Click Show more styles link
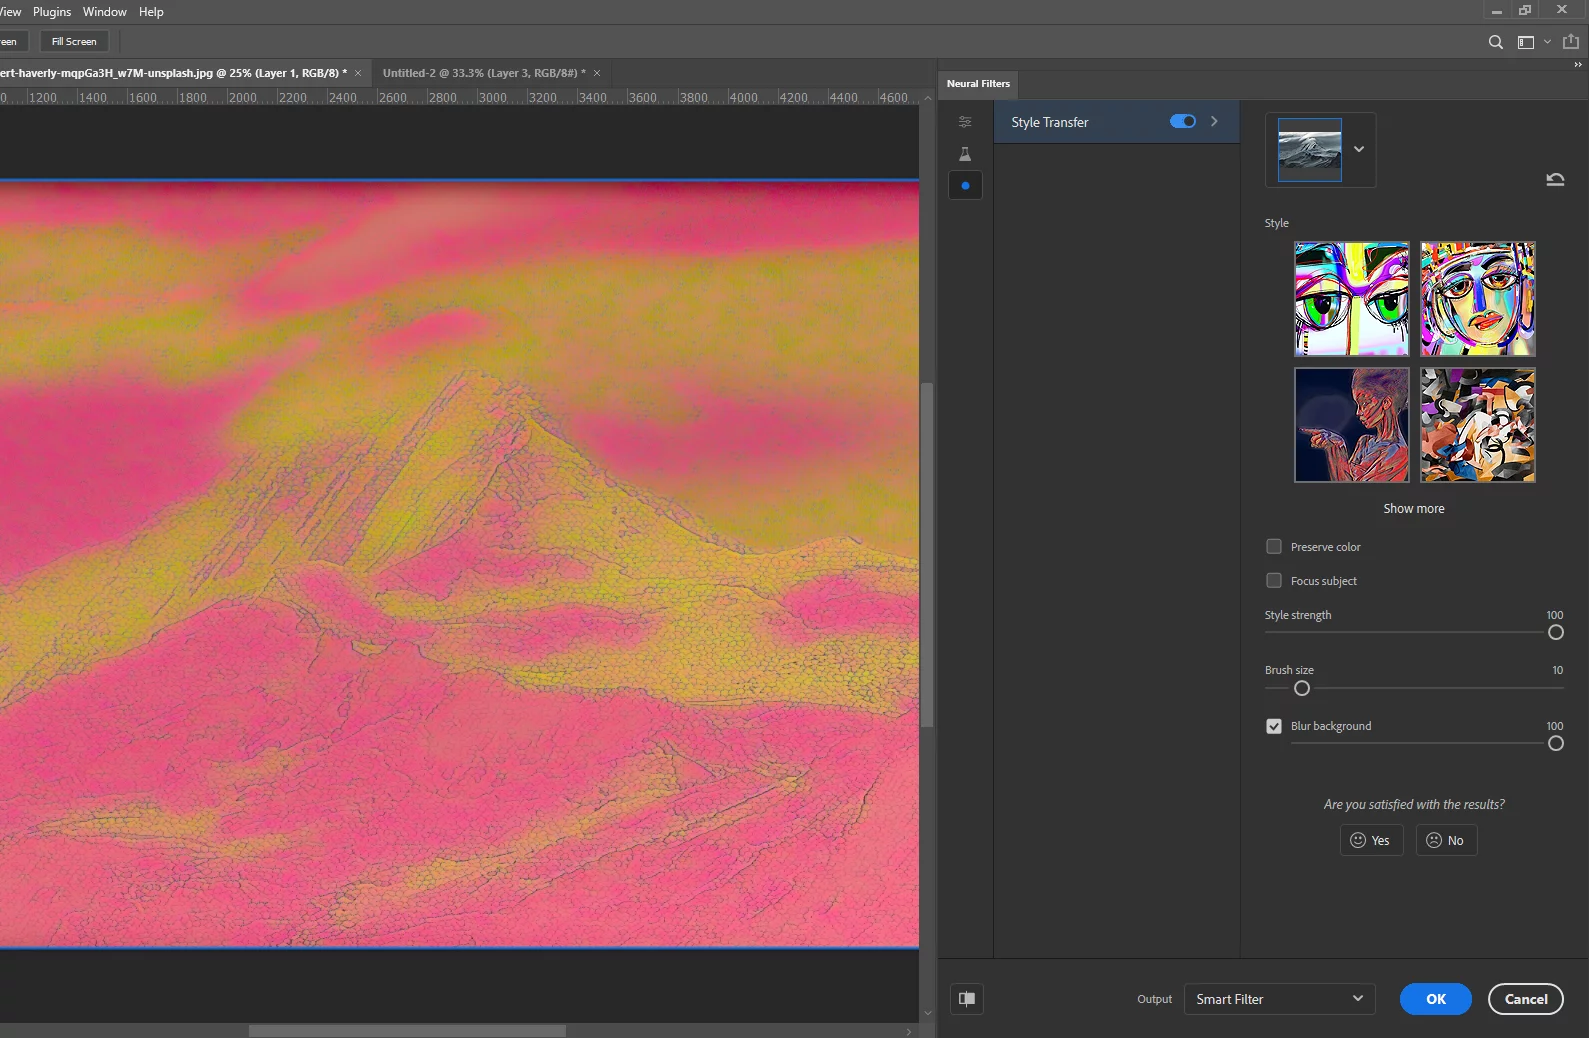1589x1038 pixels. coord(1413,508)
